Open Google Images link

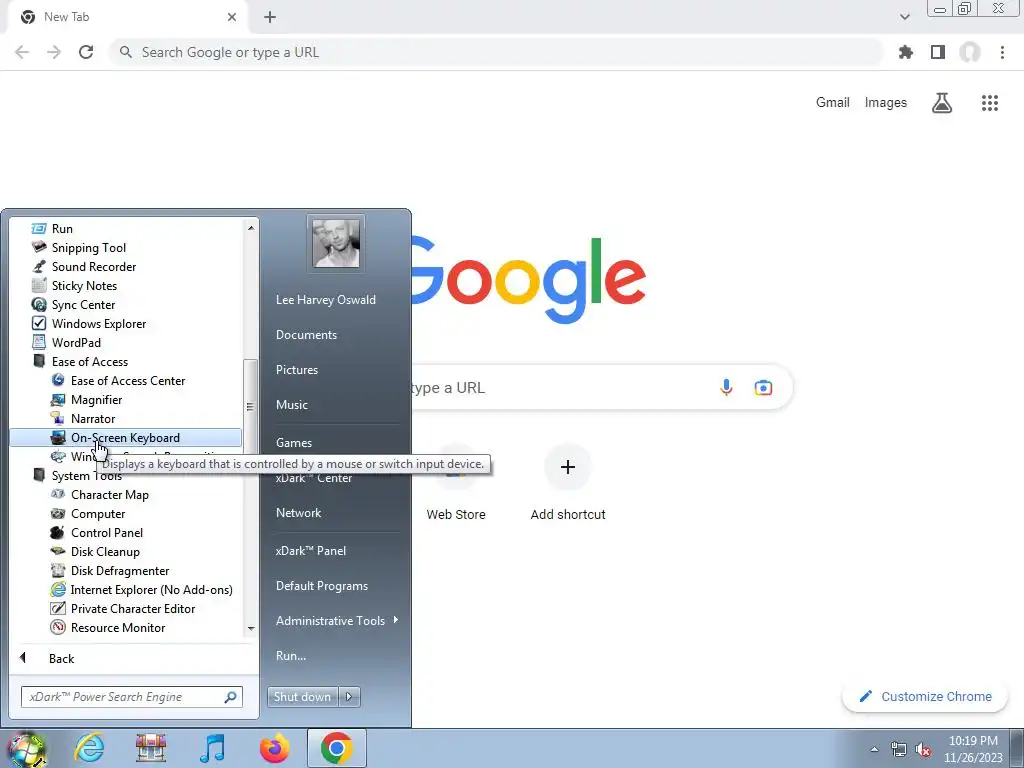pos(886,103)
